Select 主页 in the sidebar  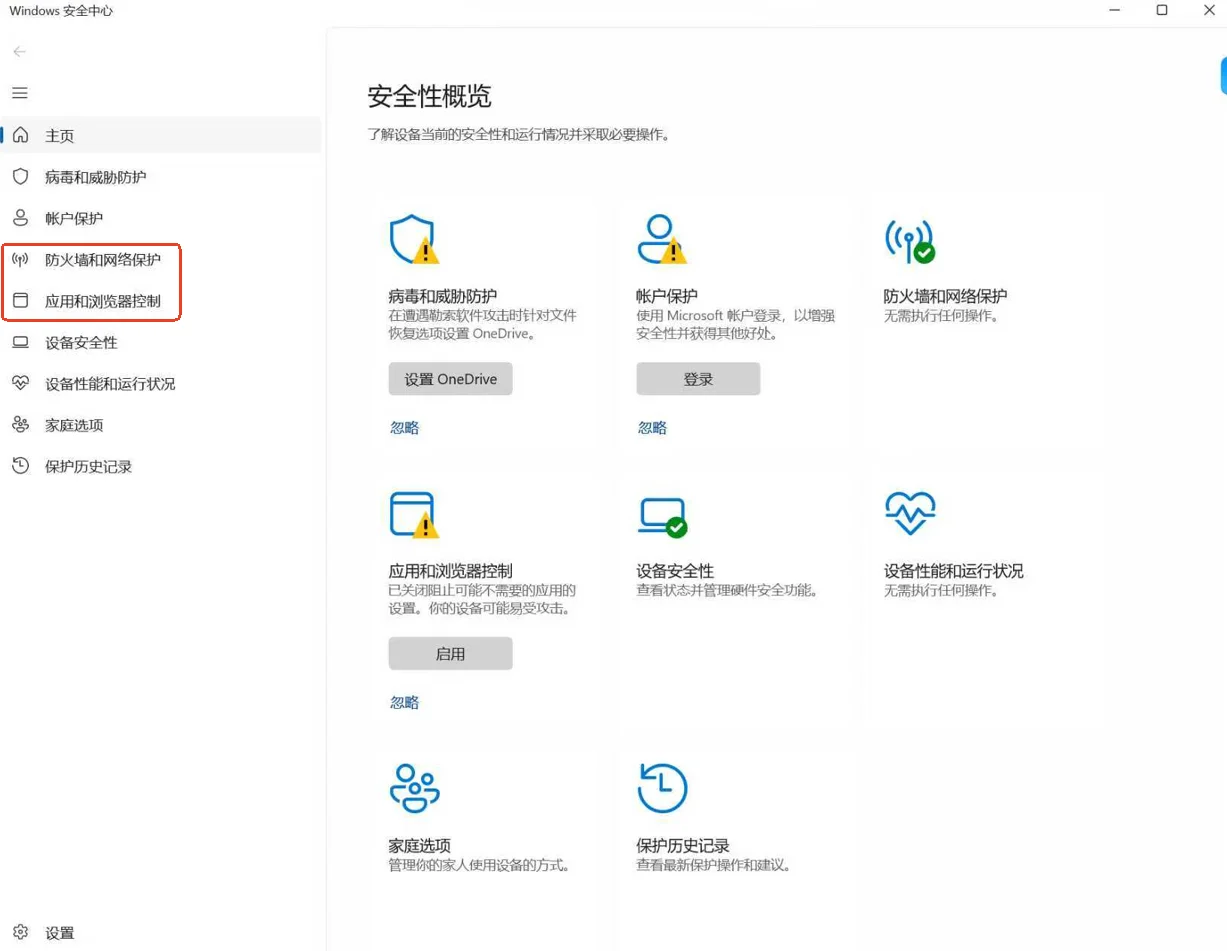point(60,136)
